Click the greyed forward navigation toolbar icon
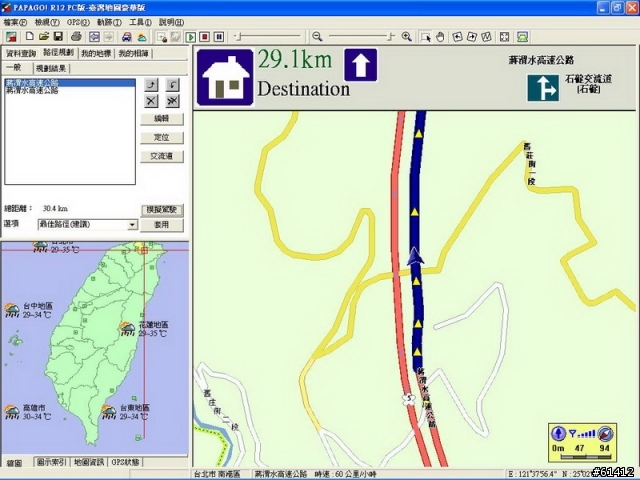This screenshot has height=480, width=640. (109, 37)
